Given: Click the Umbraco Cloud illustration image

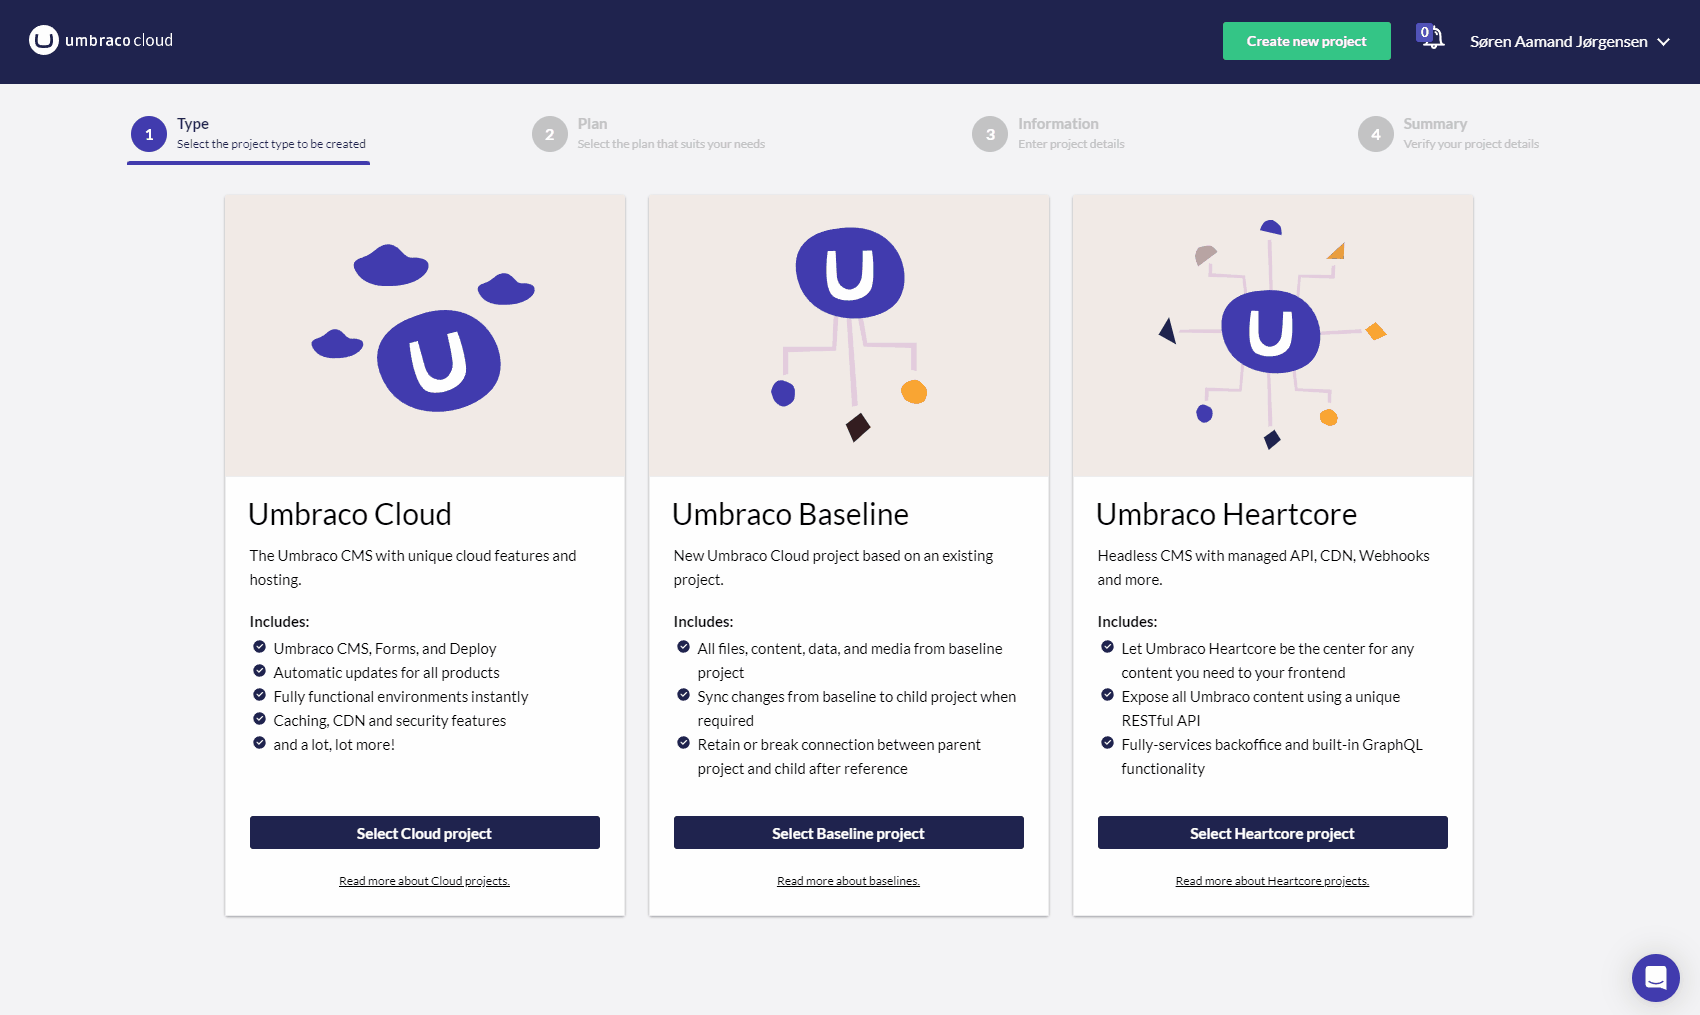Looking at the screenshot, I should [425, 335].
